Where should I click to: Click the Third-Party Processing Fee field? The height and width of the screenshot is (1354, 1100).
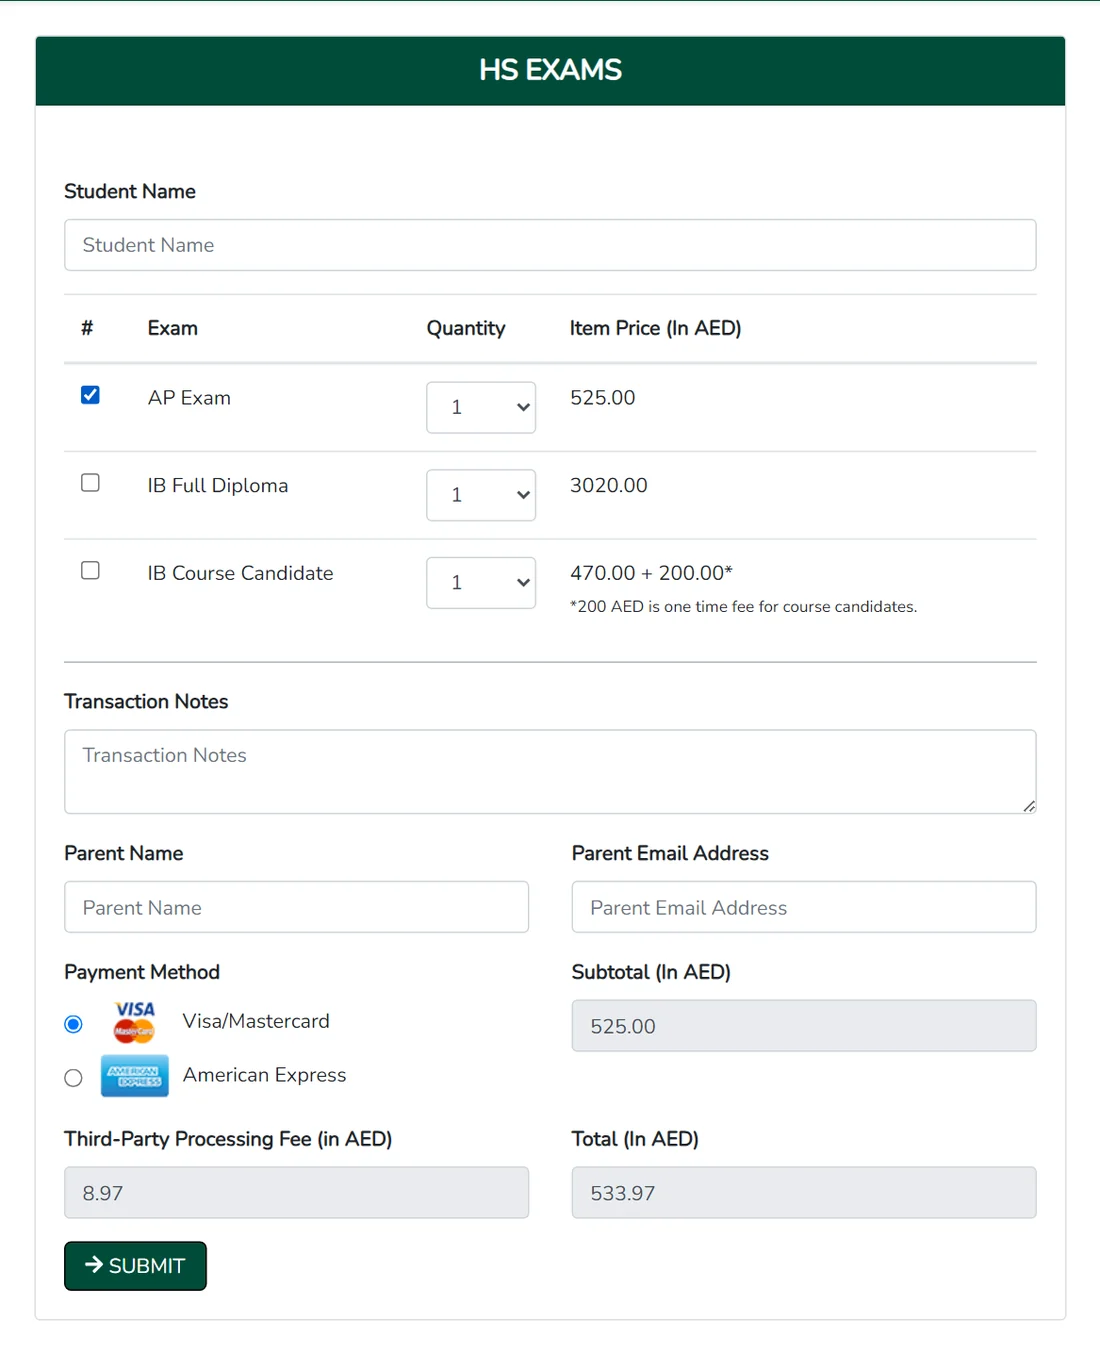(297, 1193)
